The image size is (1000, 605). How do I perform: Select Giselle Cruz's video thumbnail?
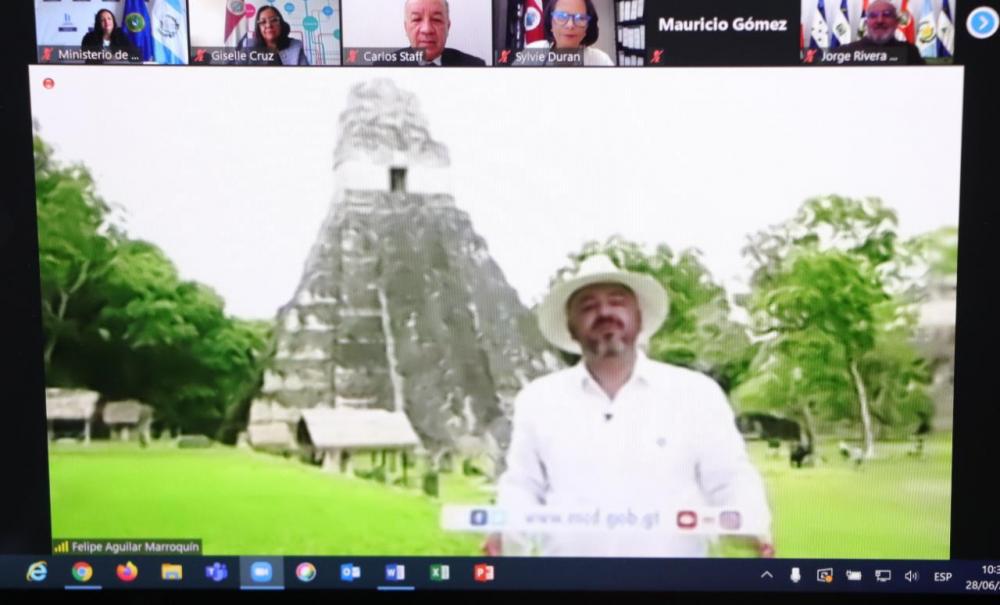tap(265, 30)
